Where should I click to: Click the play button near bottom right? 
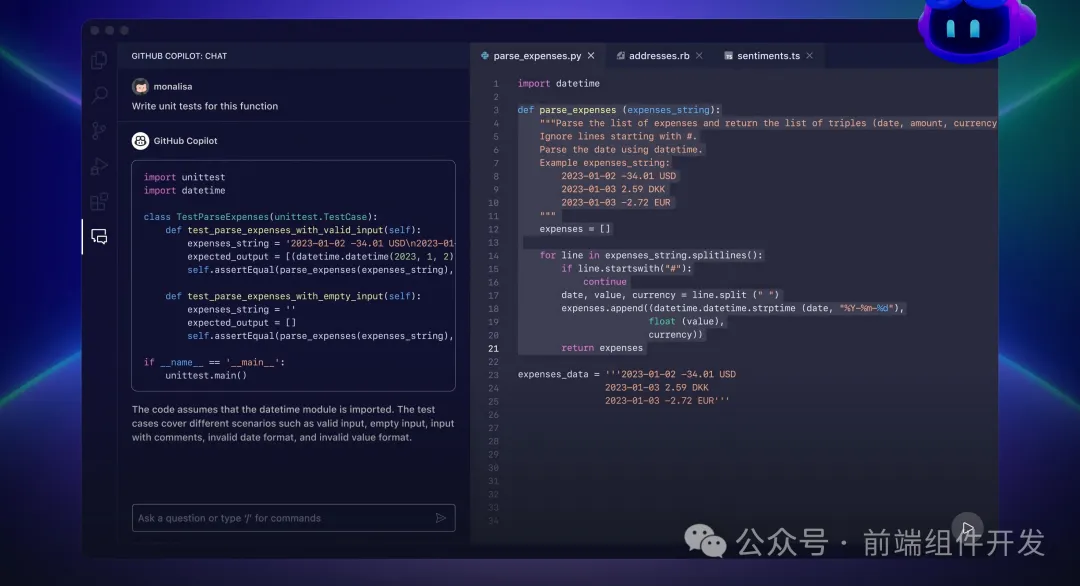(968, 528)
